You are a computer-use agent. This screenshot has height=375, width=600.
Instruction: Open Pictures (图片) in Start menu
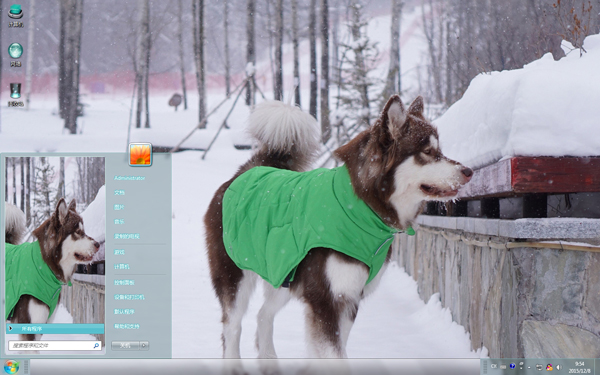point(119,207)
